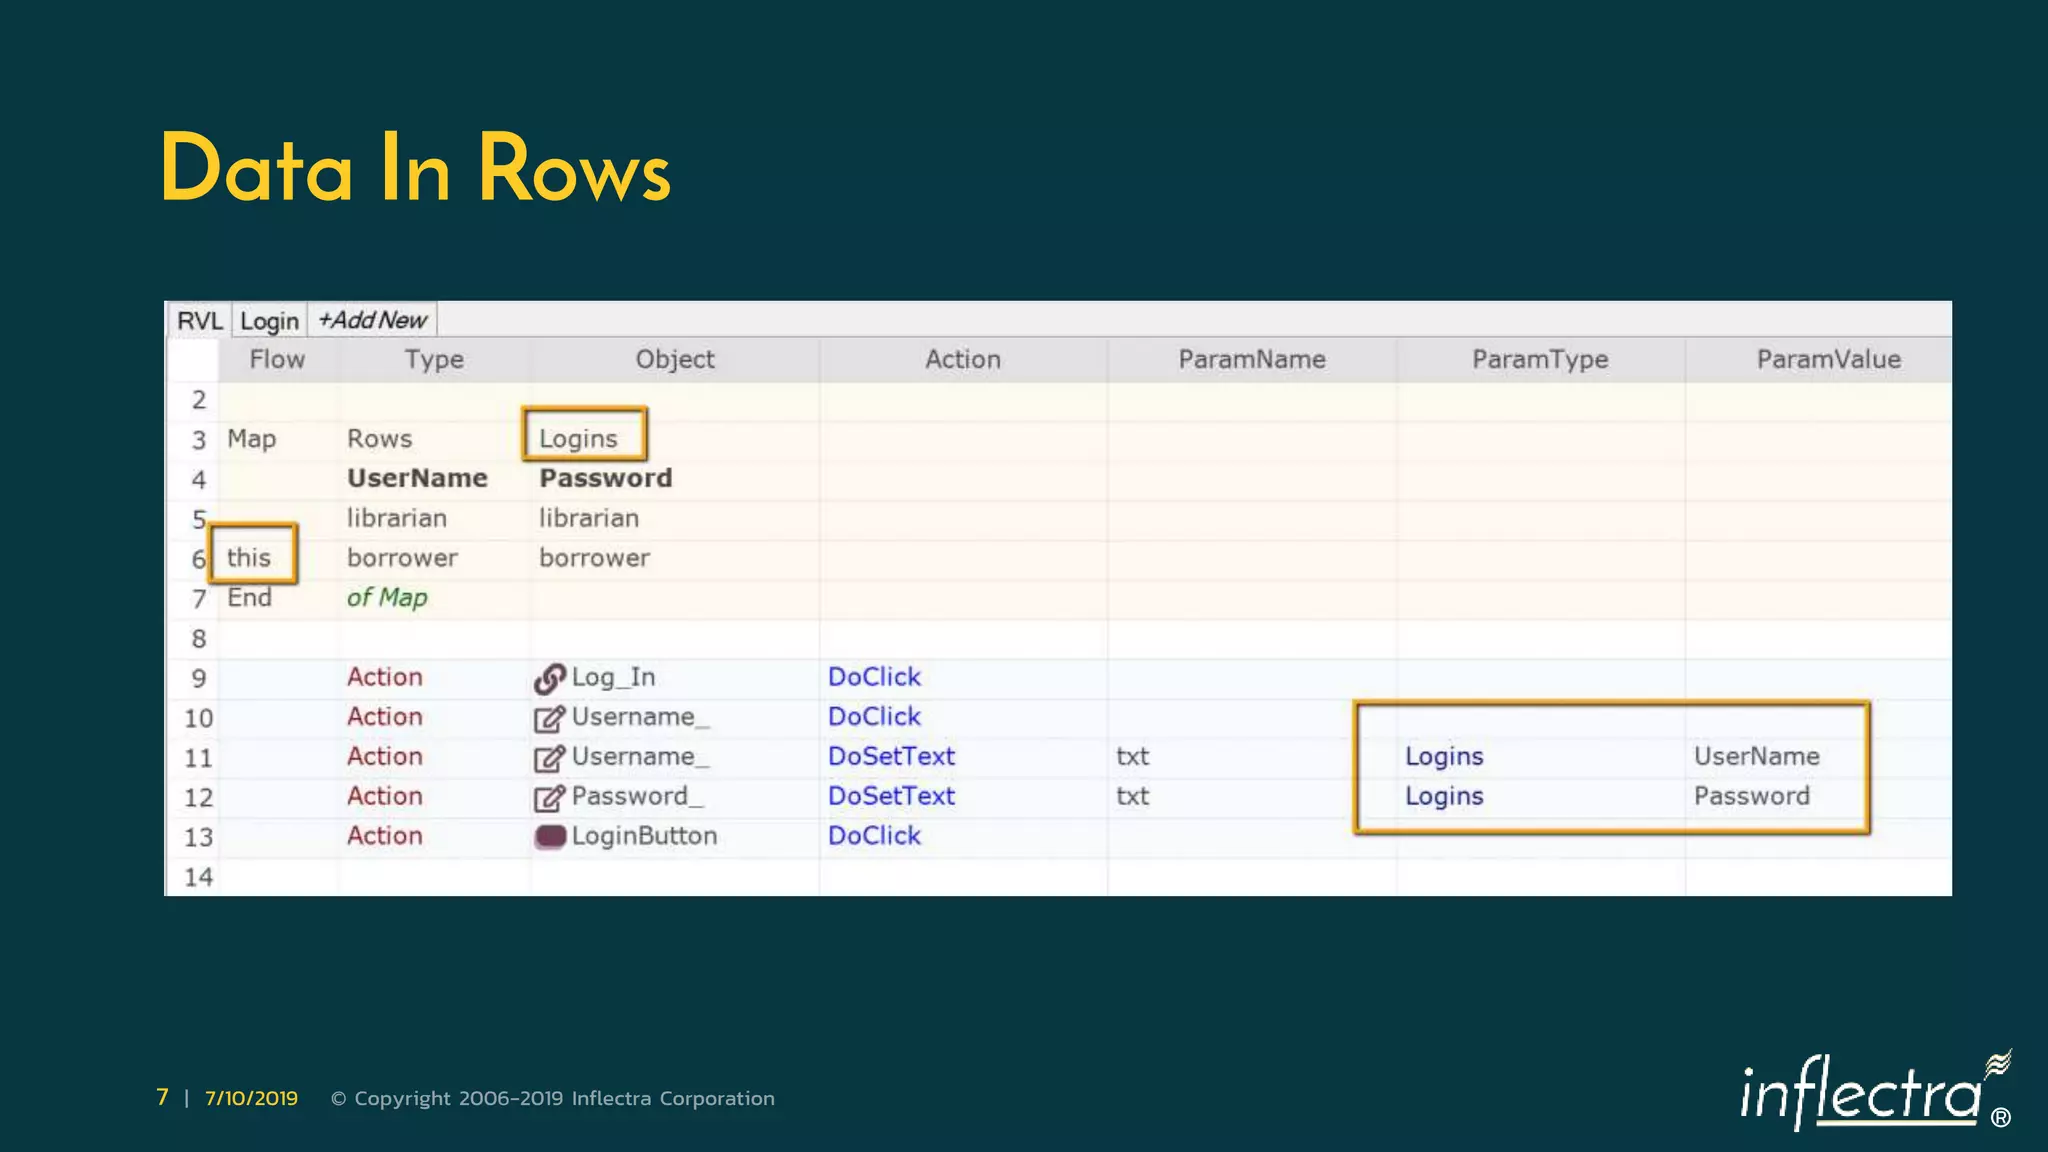Click DoClick on the LoginButton row
Viewport: 2048px width, 1152px height.
pos(874,836)
